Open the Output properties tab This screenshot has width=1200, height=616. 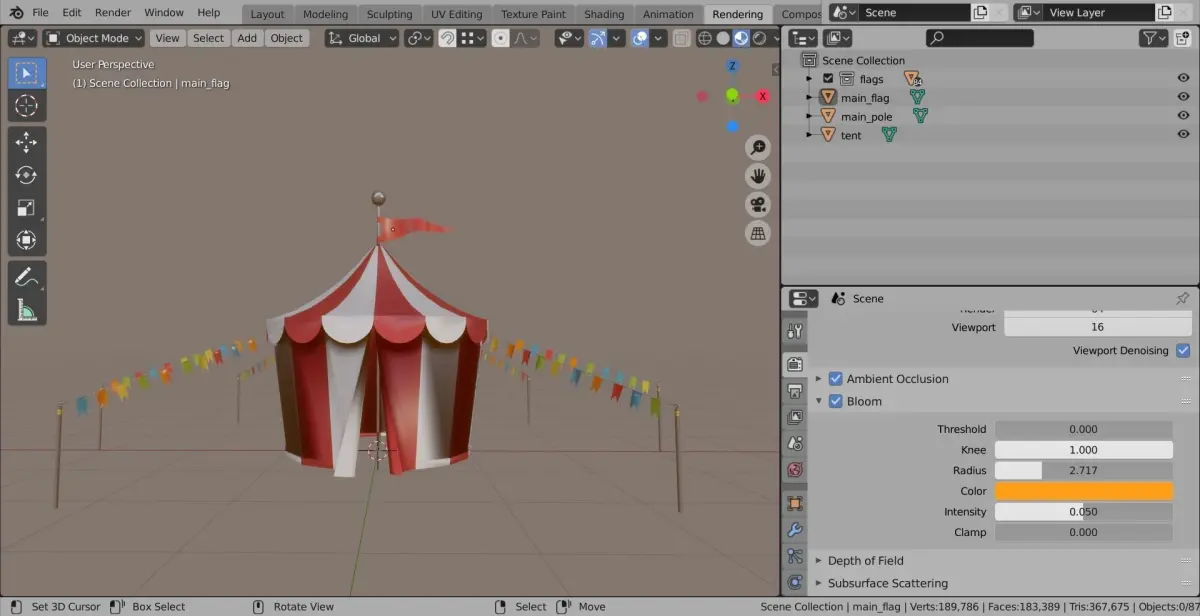(x=795, y=391)
